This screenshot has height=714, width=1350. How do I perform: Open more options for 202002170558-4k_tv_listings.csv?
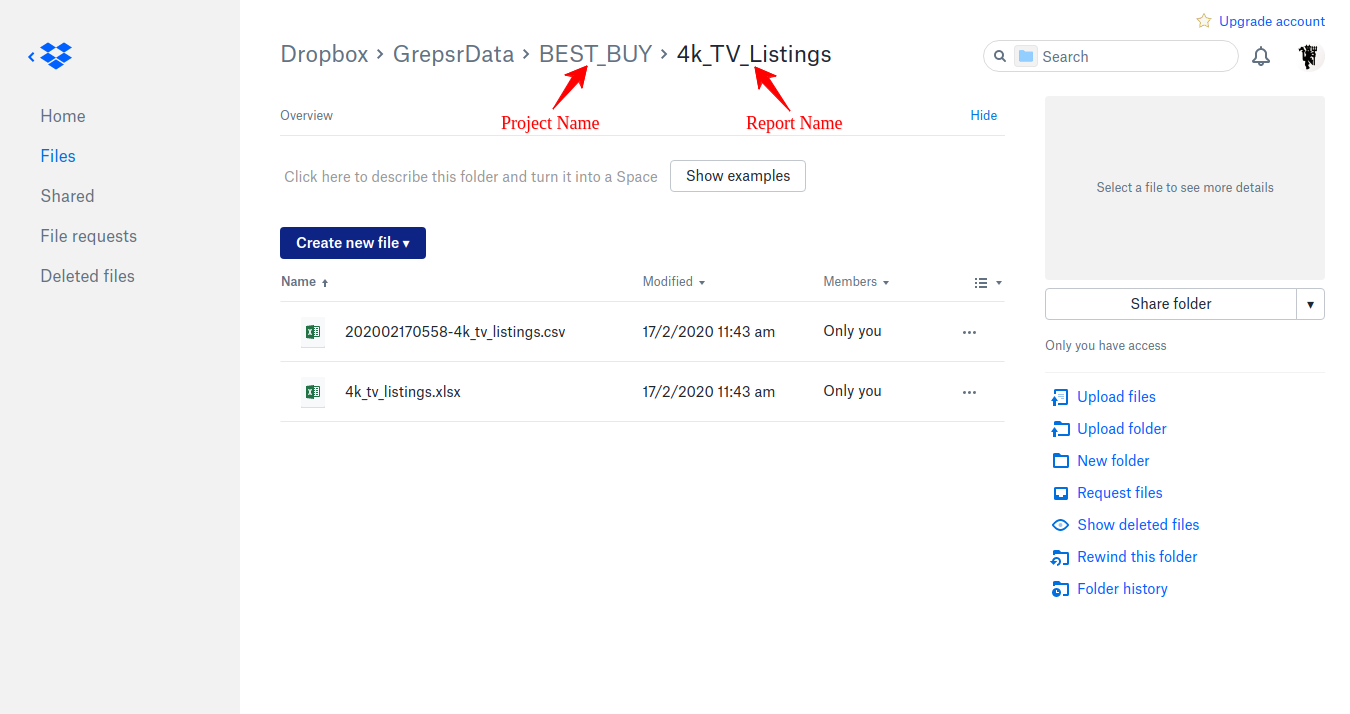click(969, 332)
